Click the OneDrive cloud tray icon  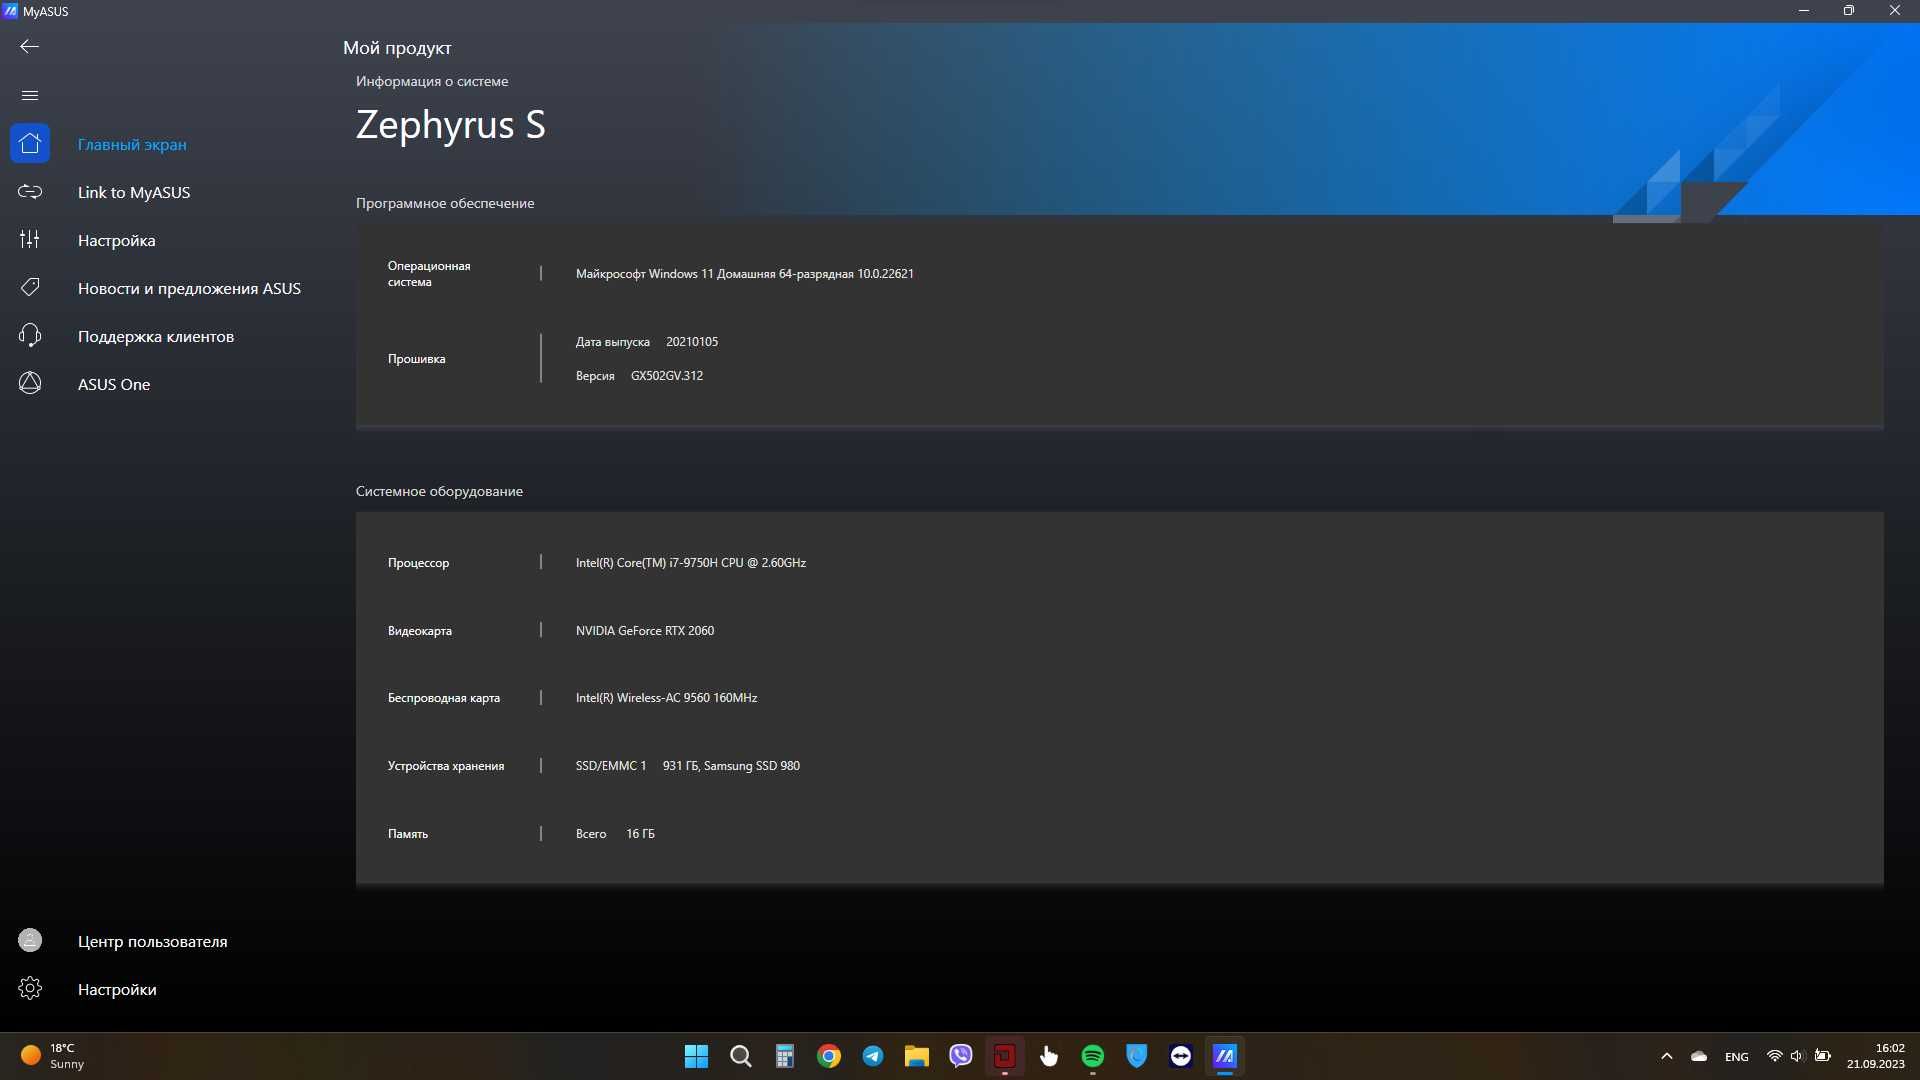1699,1056
